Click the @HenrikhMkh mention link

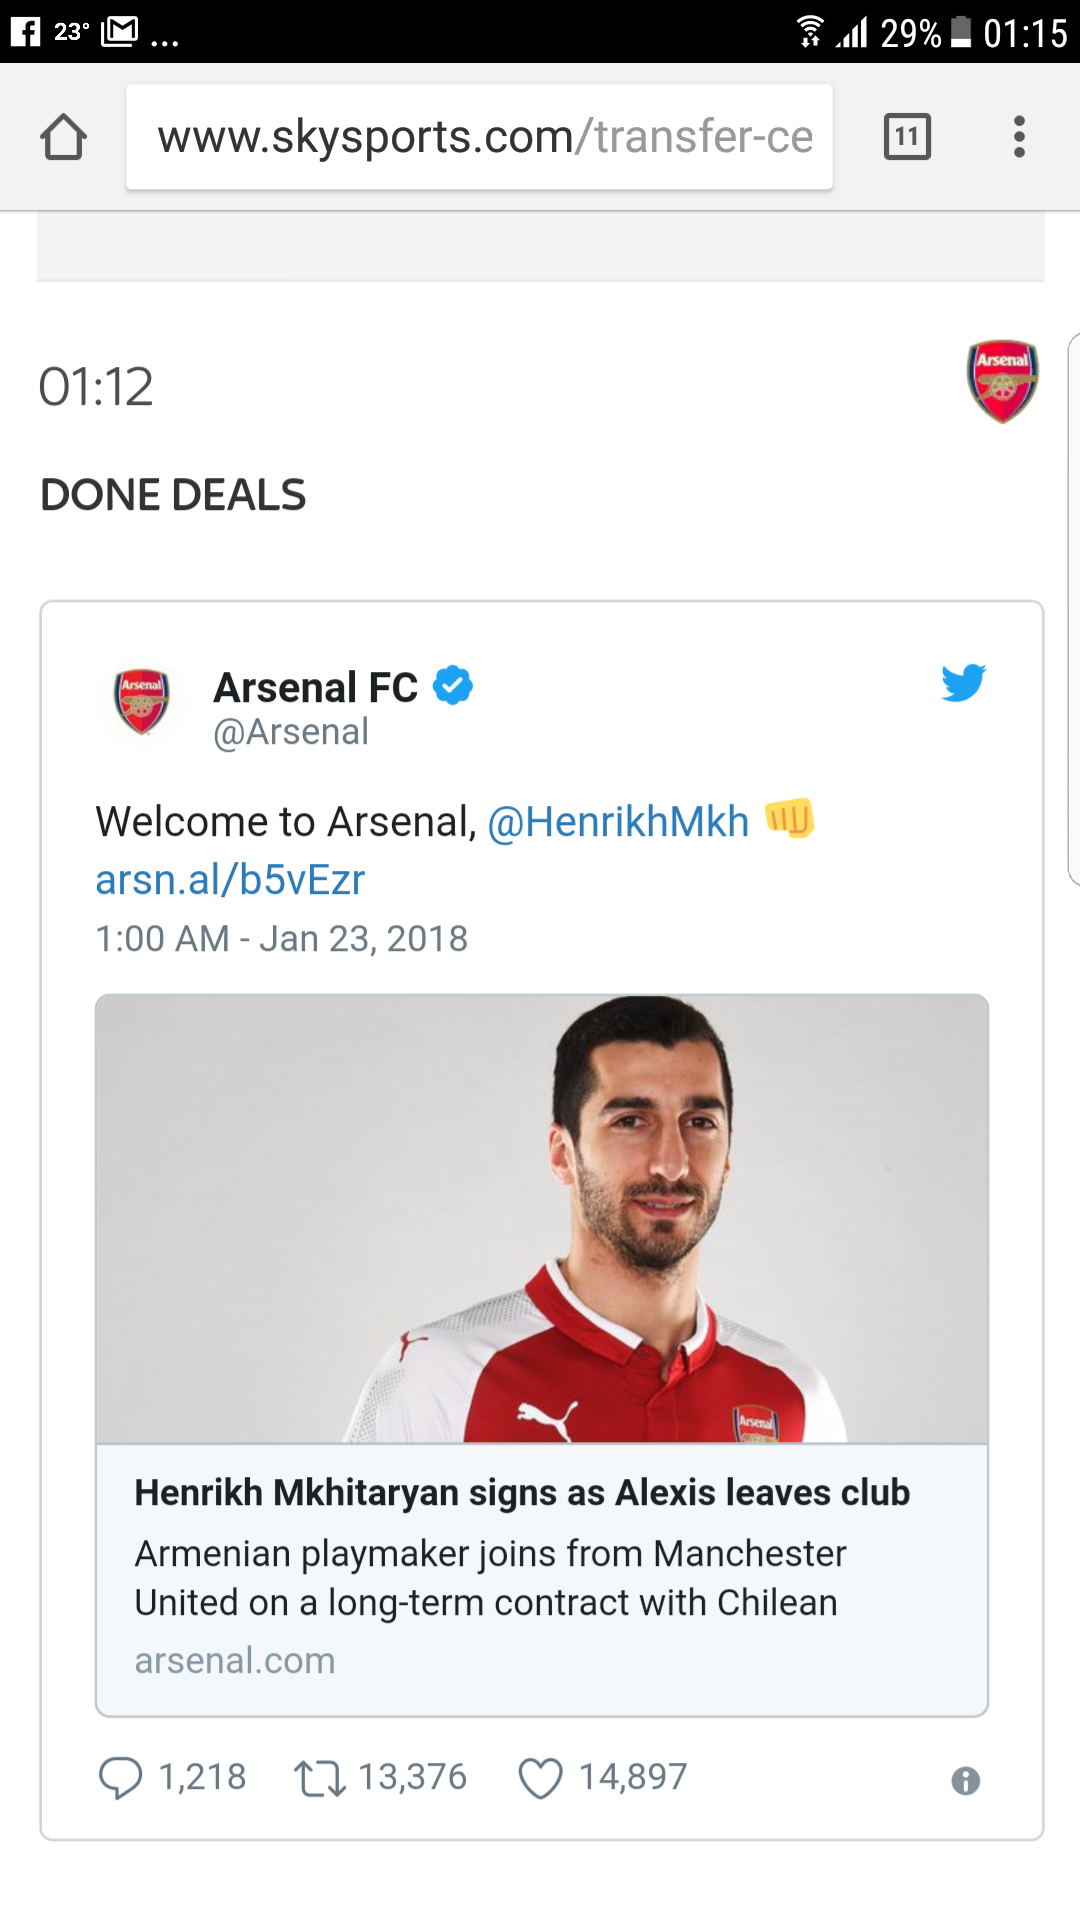click(x=618, y=822)
